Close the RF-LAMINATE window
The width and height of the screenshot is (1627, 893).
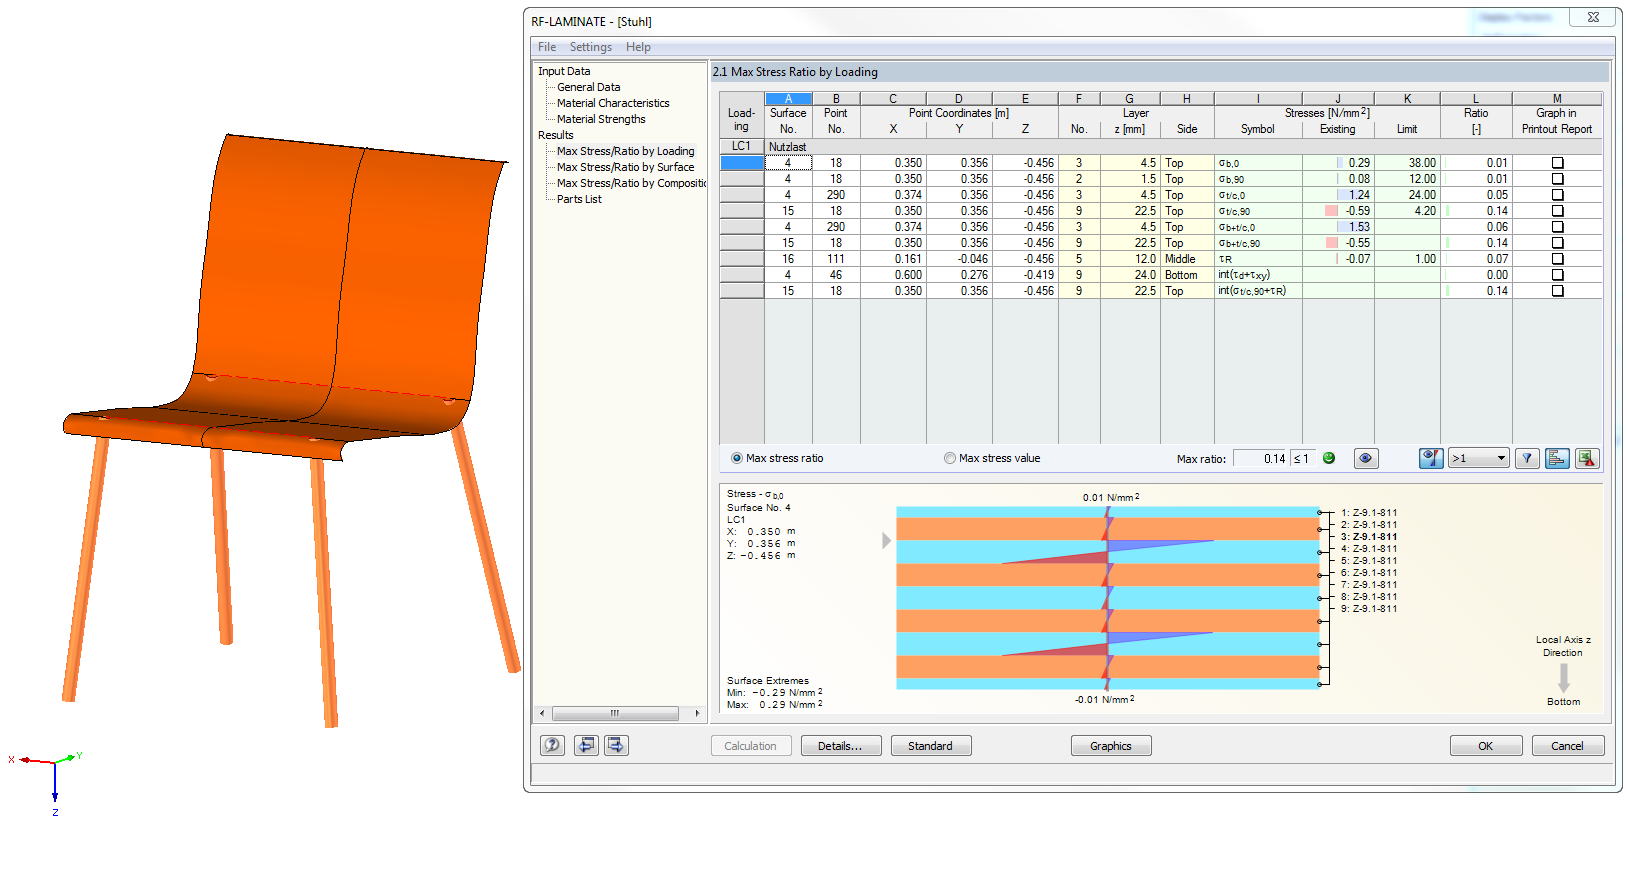pos(1593,17)
